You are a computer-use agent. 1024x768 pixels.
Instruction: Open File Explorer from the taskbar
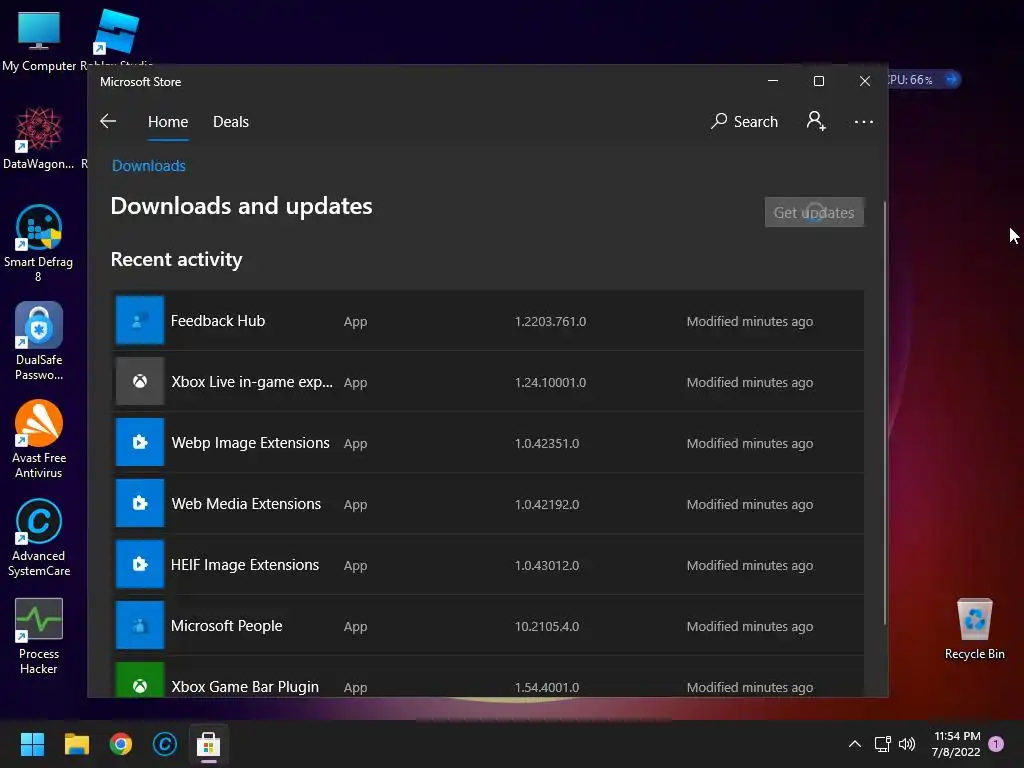pyautogui.click(x=76, y=744)
